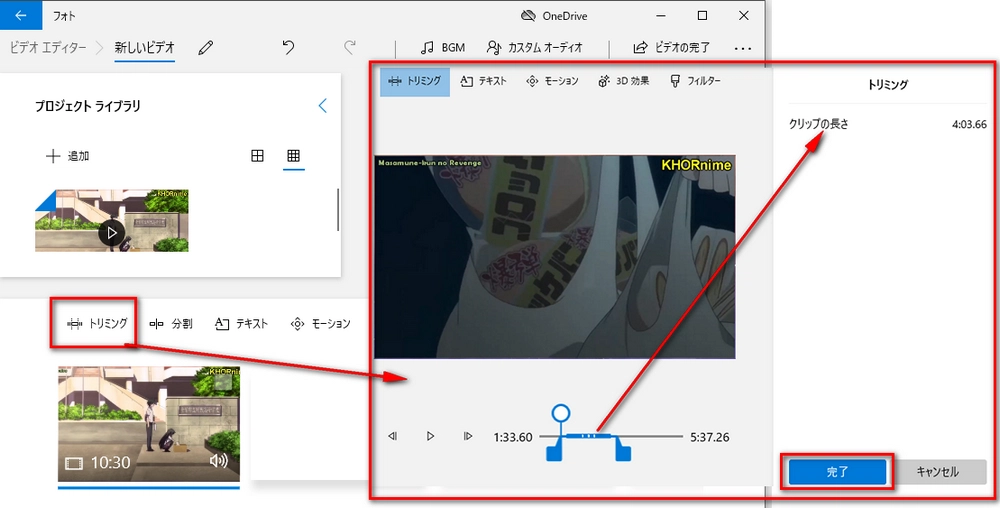Click the back arrow in title bar

(x=21, y=16)
